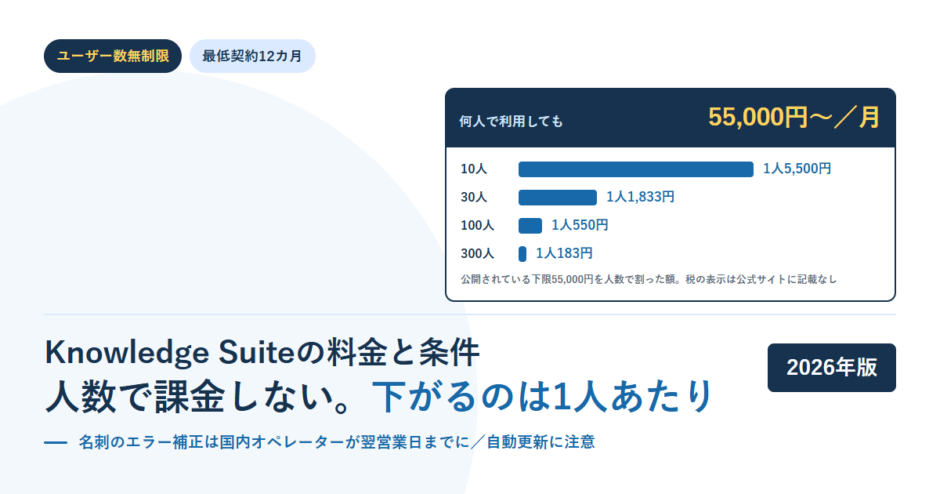
Task: Click the bar for 100人
Action: point(530,225)
